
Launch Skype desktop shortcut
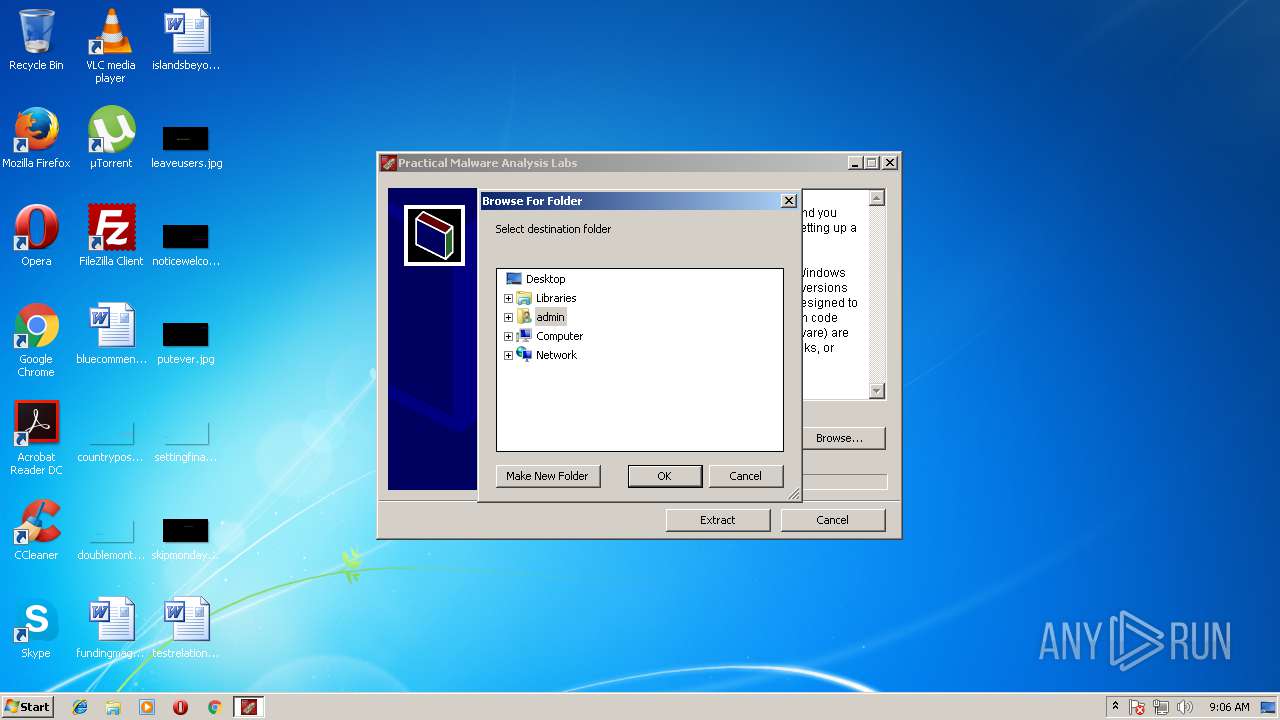(36, 628)
